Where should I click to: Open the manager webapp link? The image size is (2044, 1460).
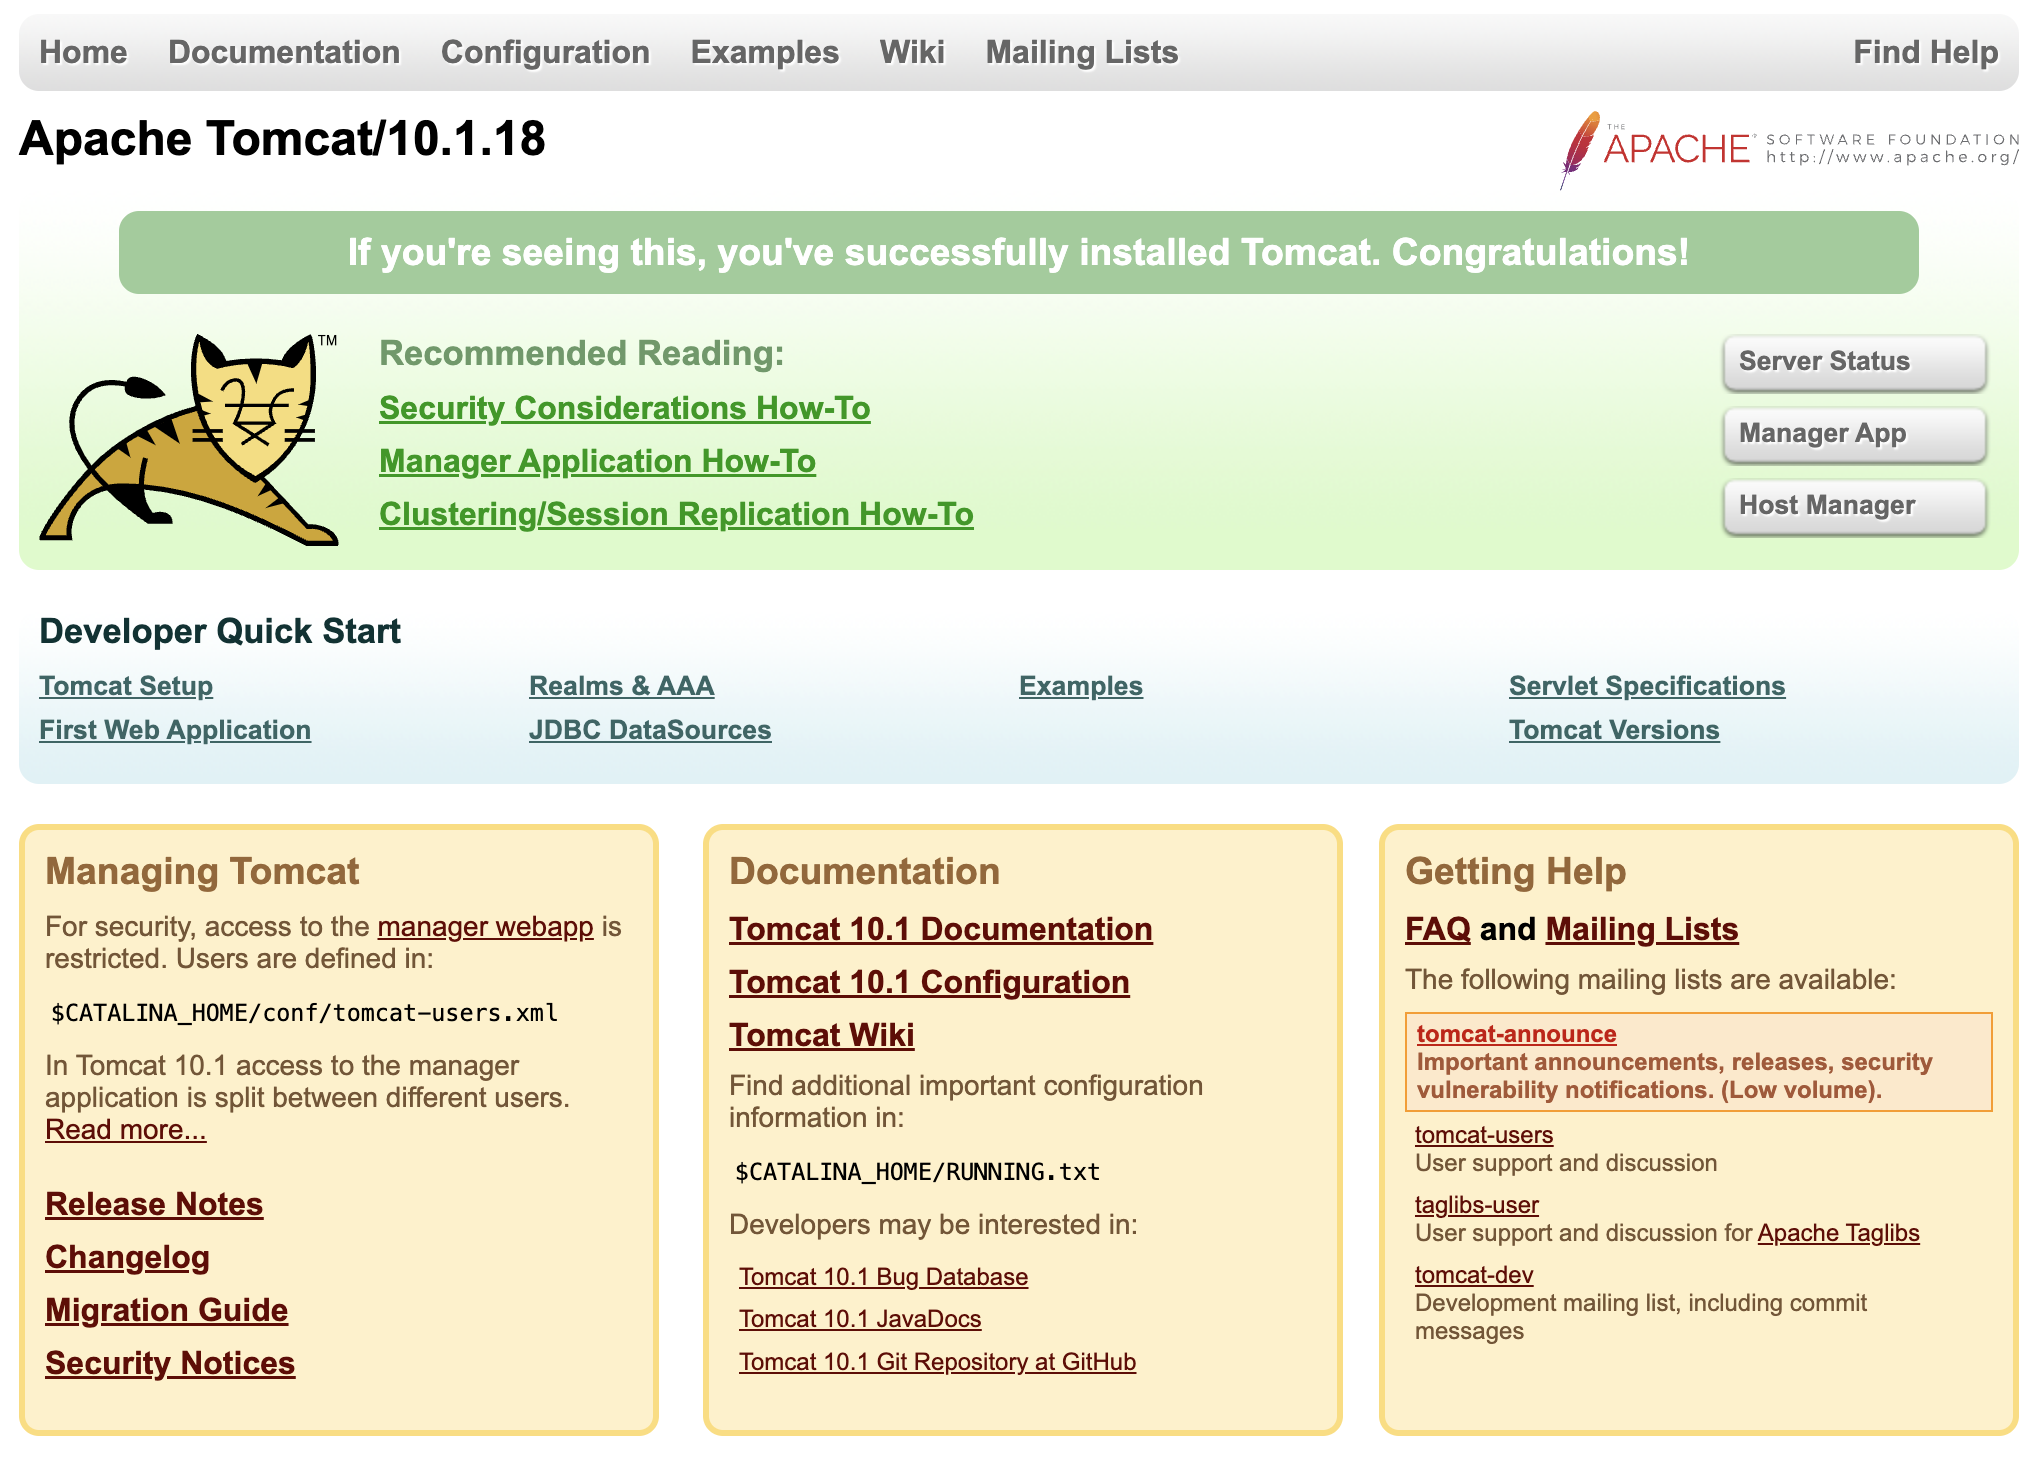[485, 927]
